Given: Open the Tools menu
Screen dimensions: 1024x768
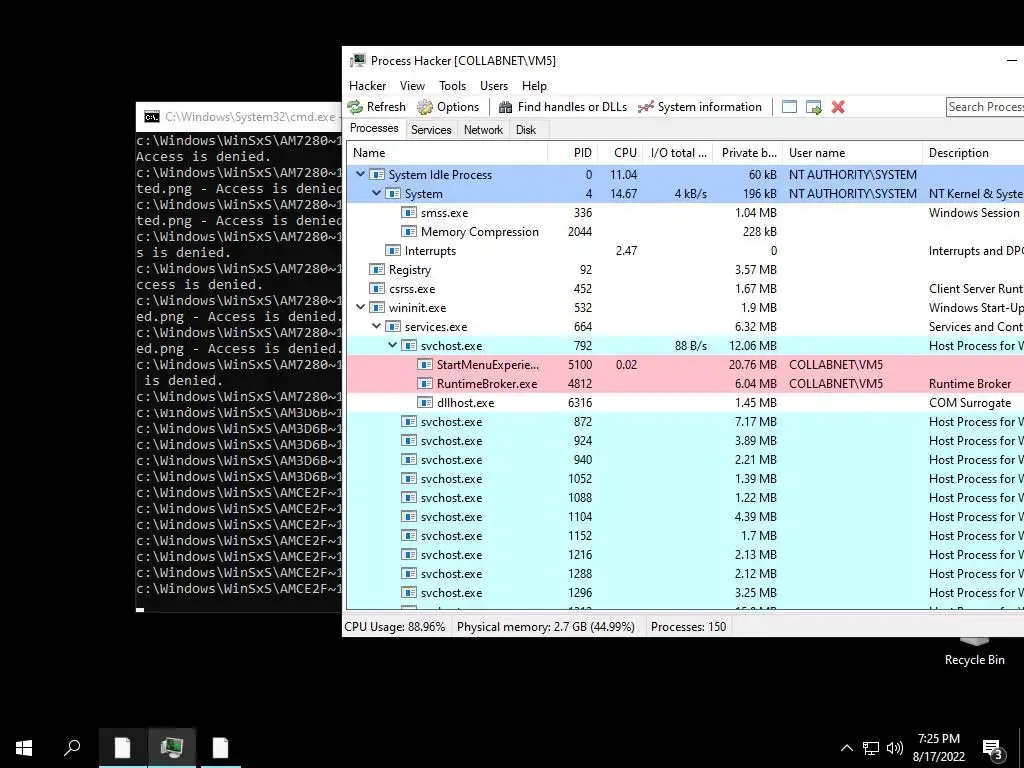Looking at the screenshot, I should tap(453, 86).
